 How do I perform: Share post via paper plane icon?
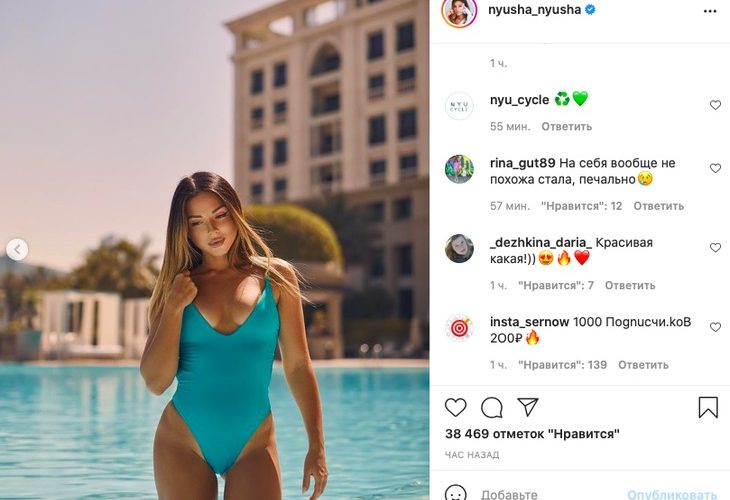[x=528, y=407]
